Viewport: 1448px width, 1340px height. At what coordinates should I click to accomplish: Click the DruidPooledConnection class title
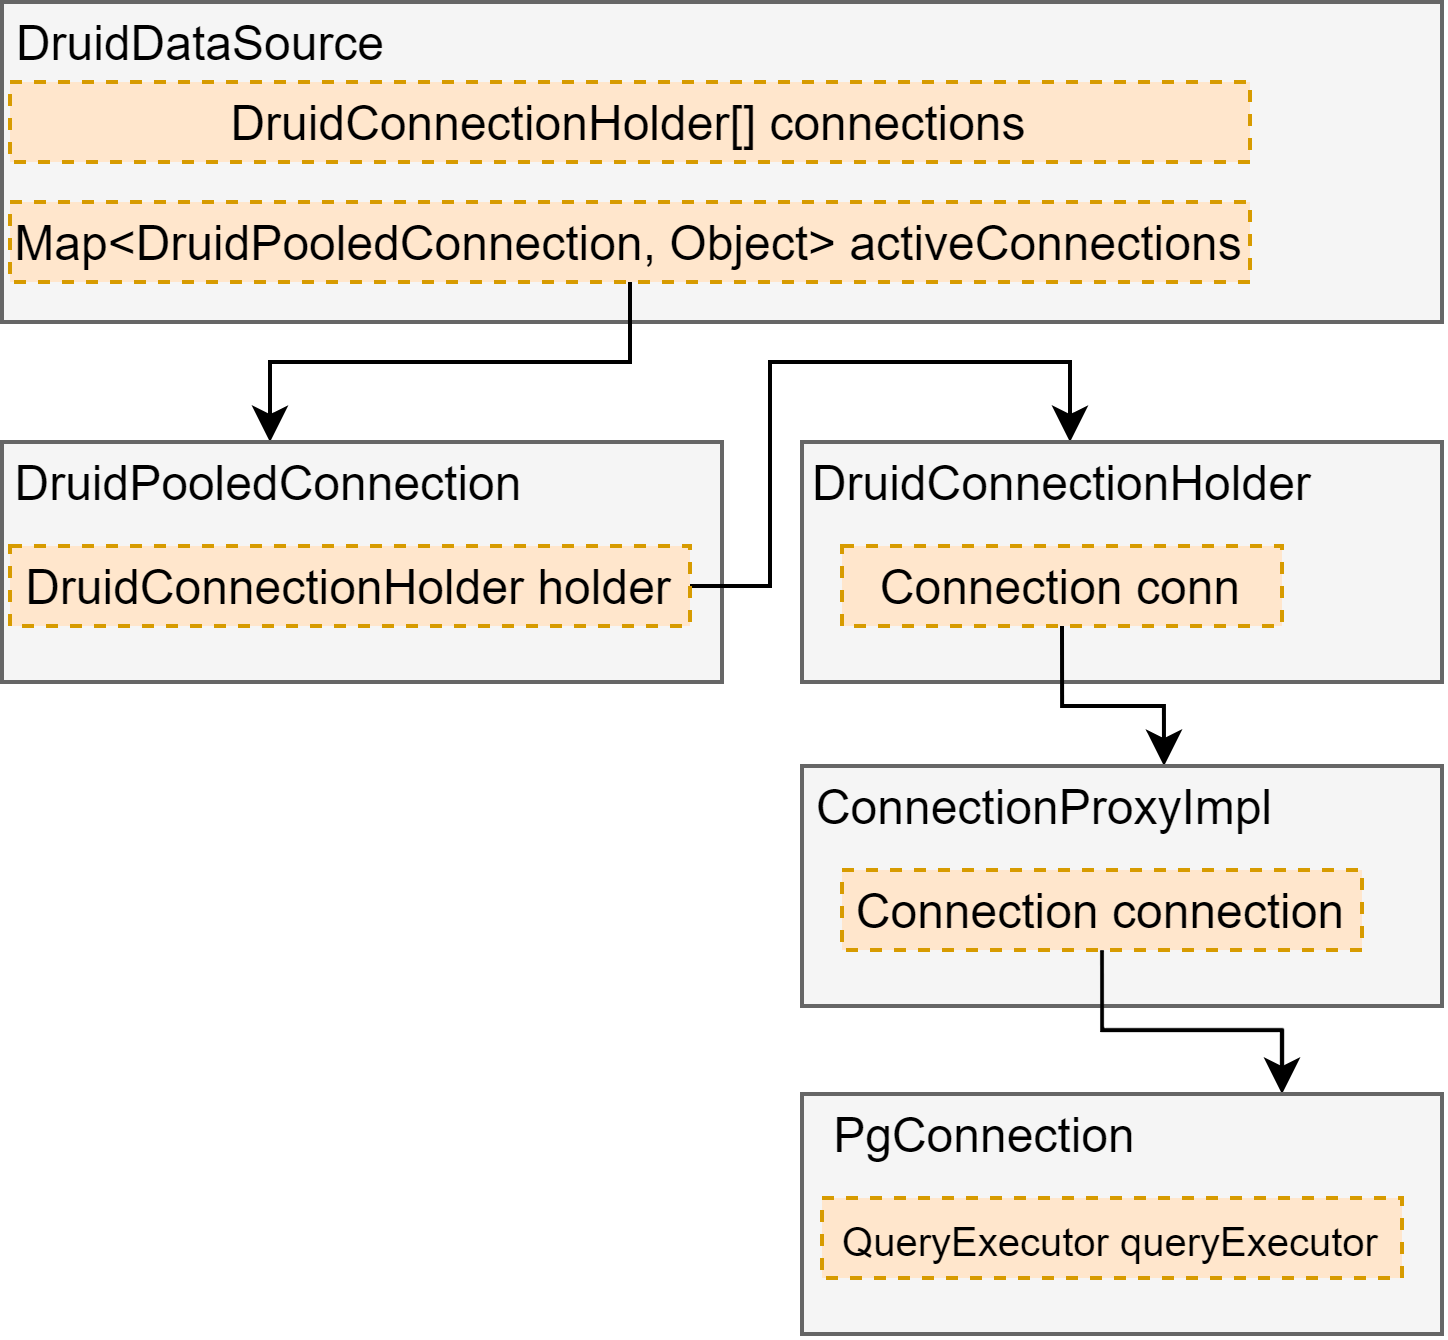click(268, 485)
